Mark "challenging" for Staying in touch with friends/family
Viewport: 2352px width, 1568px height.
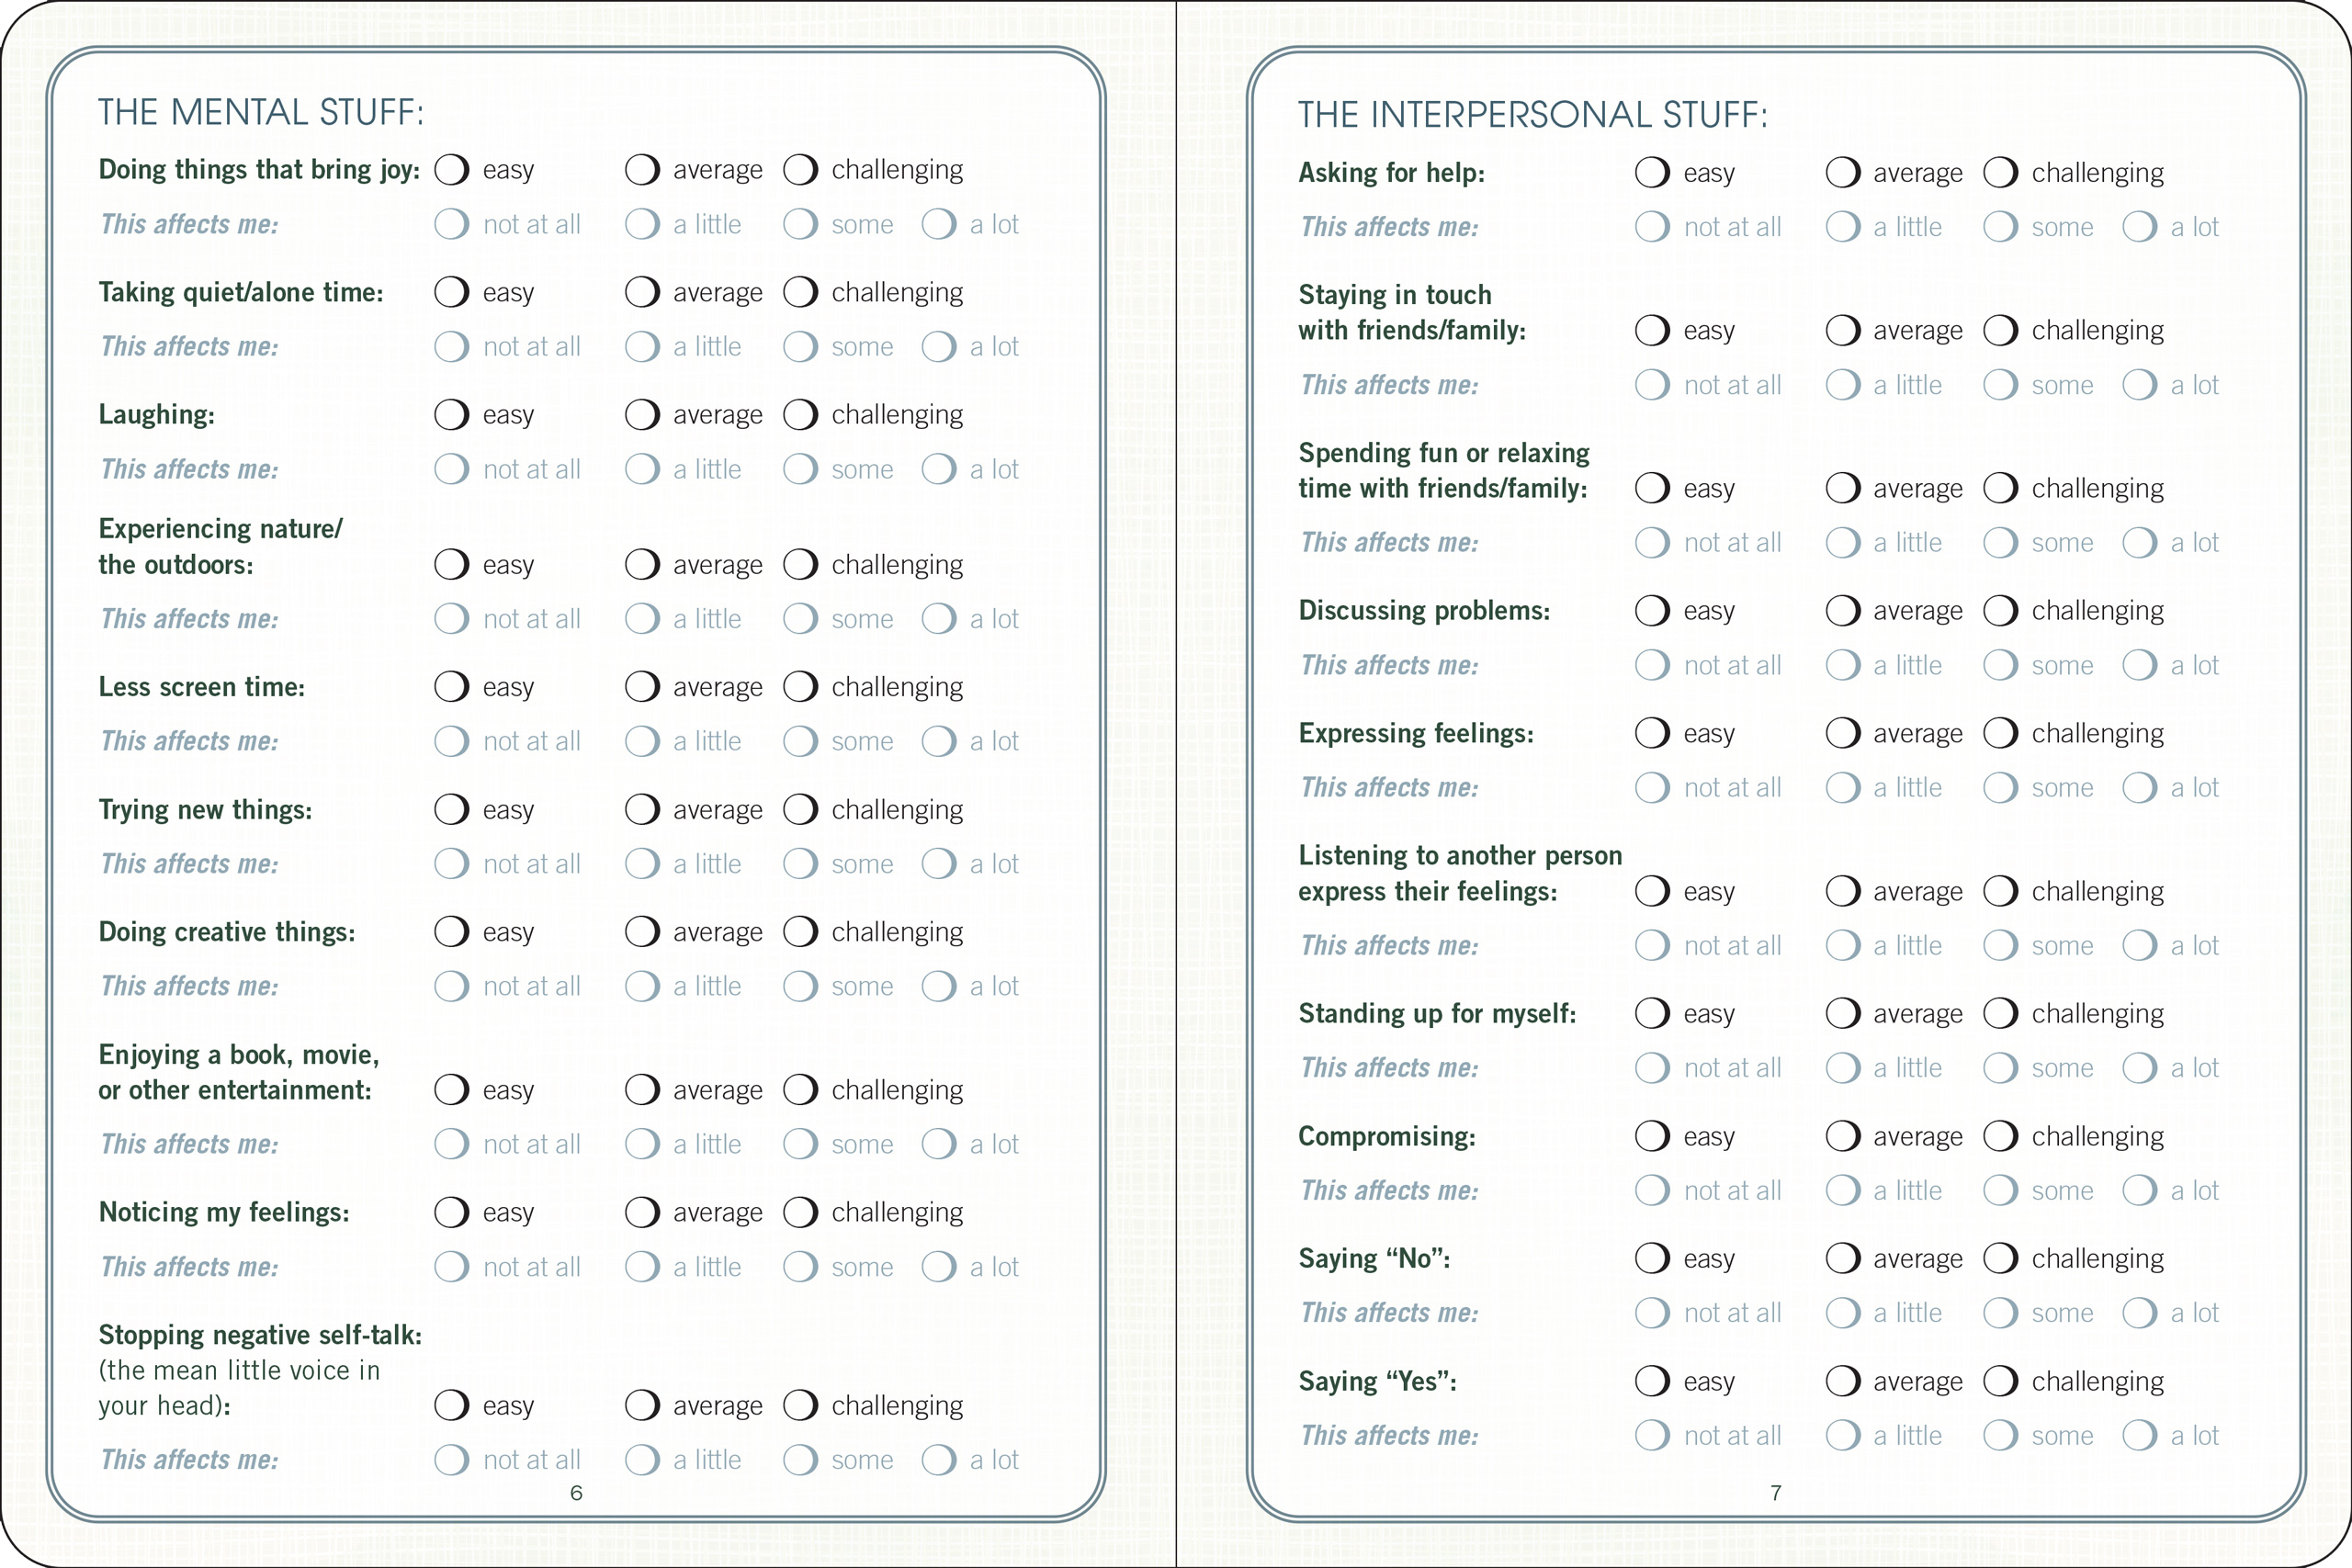(2001, 330)
